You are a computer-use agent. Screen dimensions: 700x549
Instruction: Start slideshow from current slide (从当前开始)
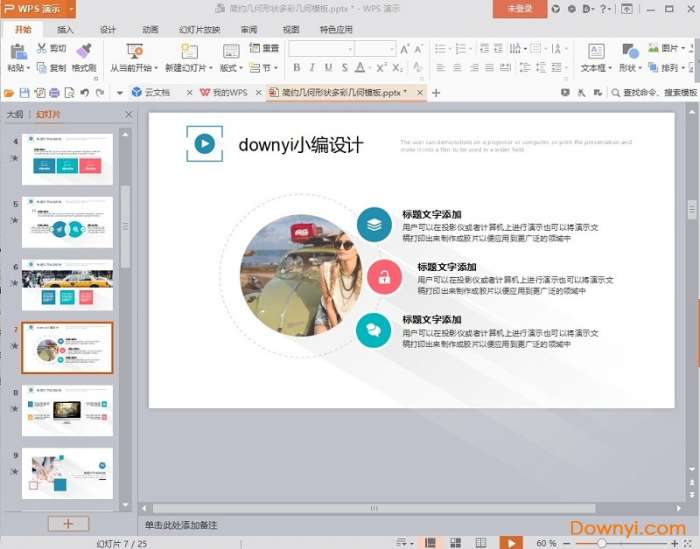pos(134,51)
